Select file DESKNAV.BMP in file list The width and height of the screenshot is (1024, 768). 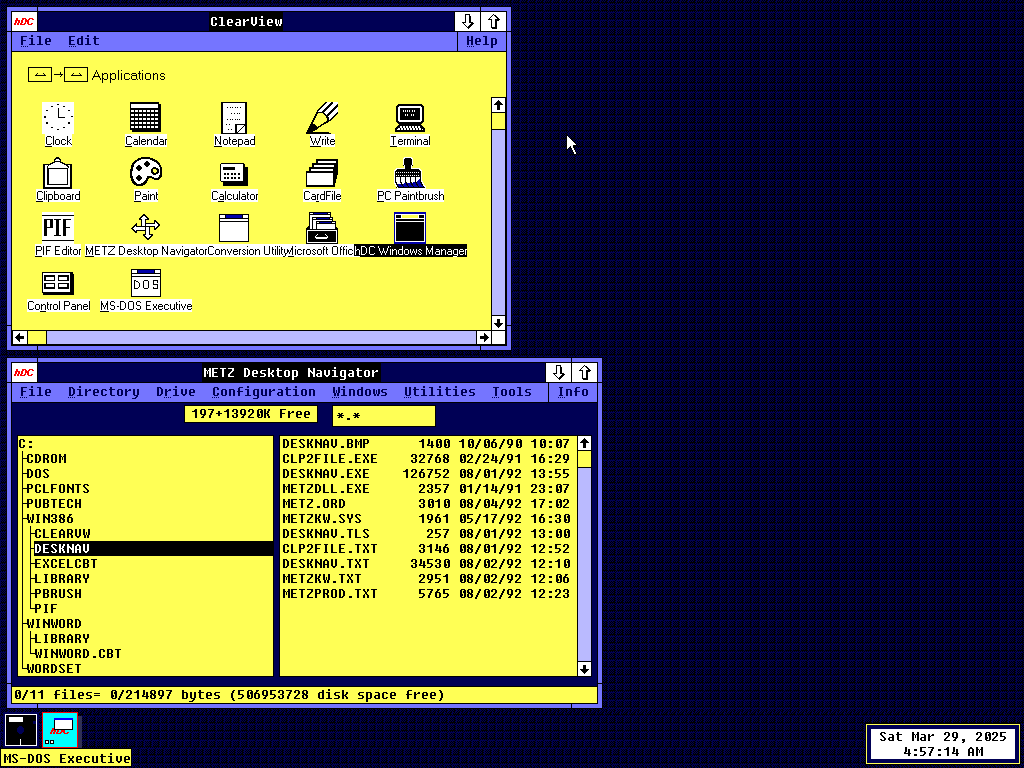tap(426, 444)
